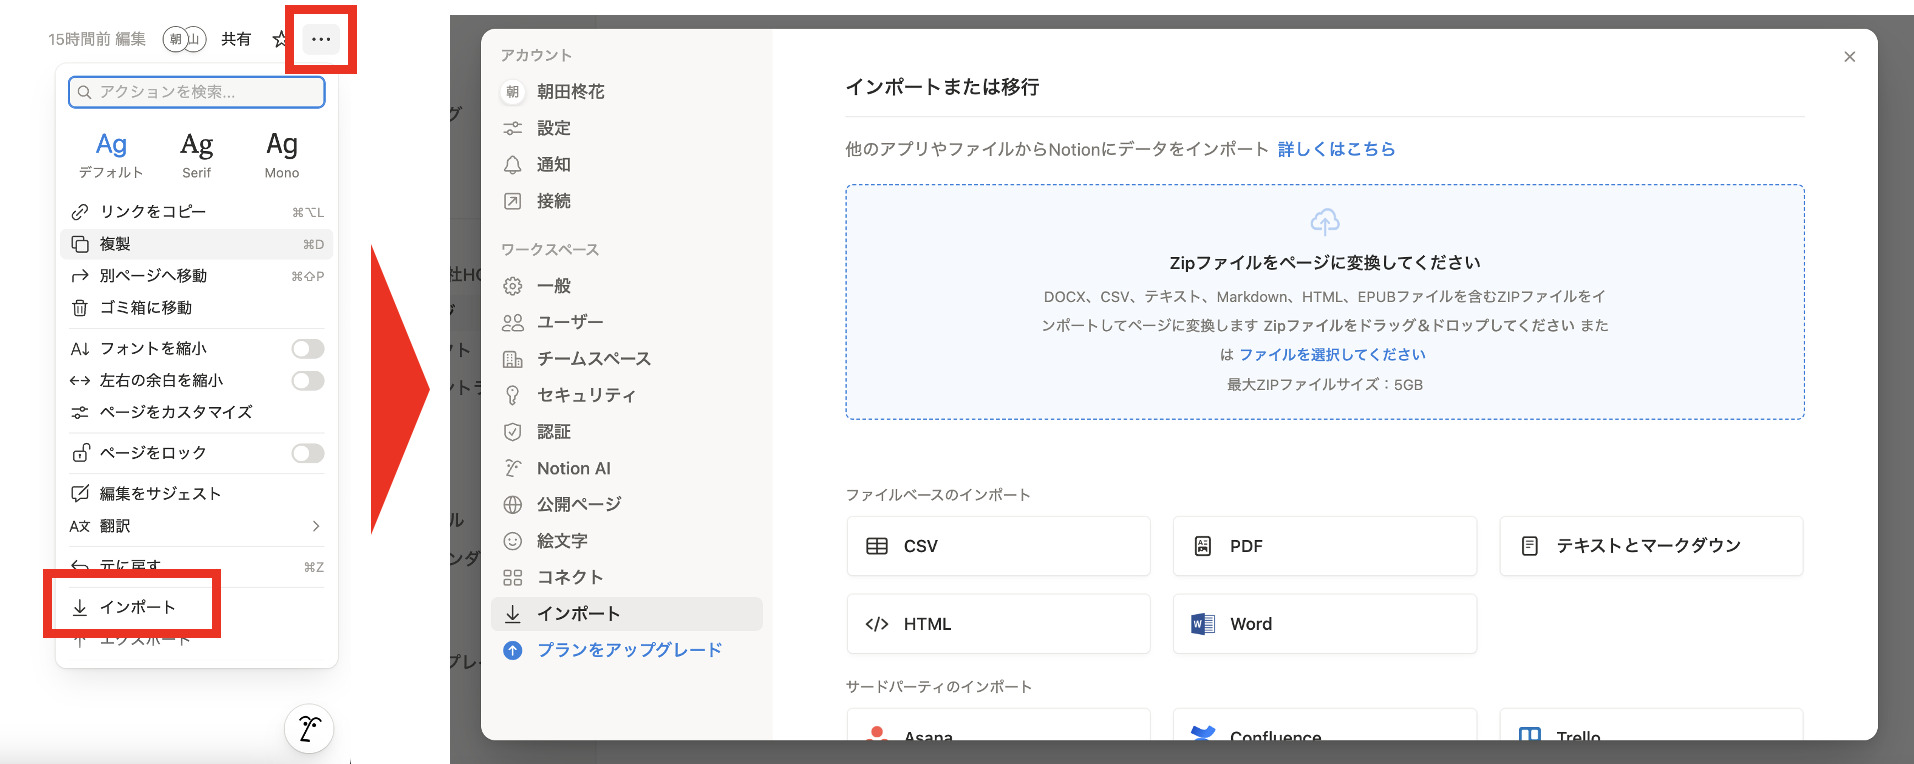Close the import settings dialog
Screen dimensions: 1914x764
tap(1849, 57)
